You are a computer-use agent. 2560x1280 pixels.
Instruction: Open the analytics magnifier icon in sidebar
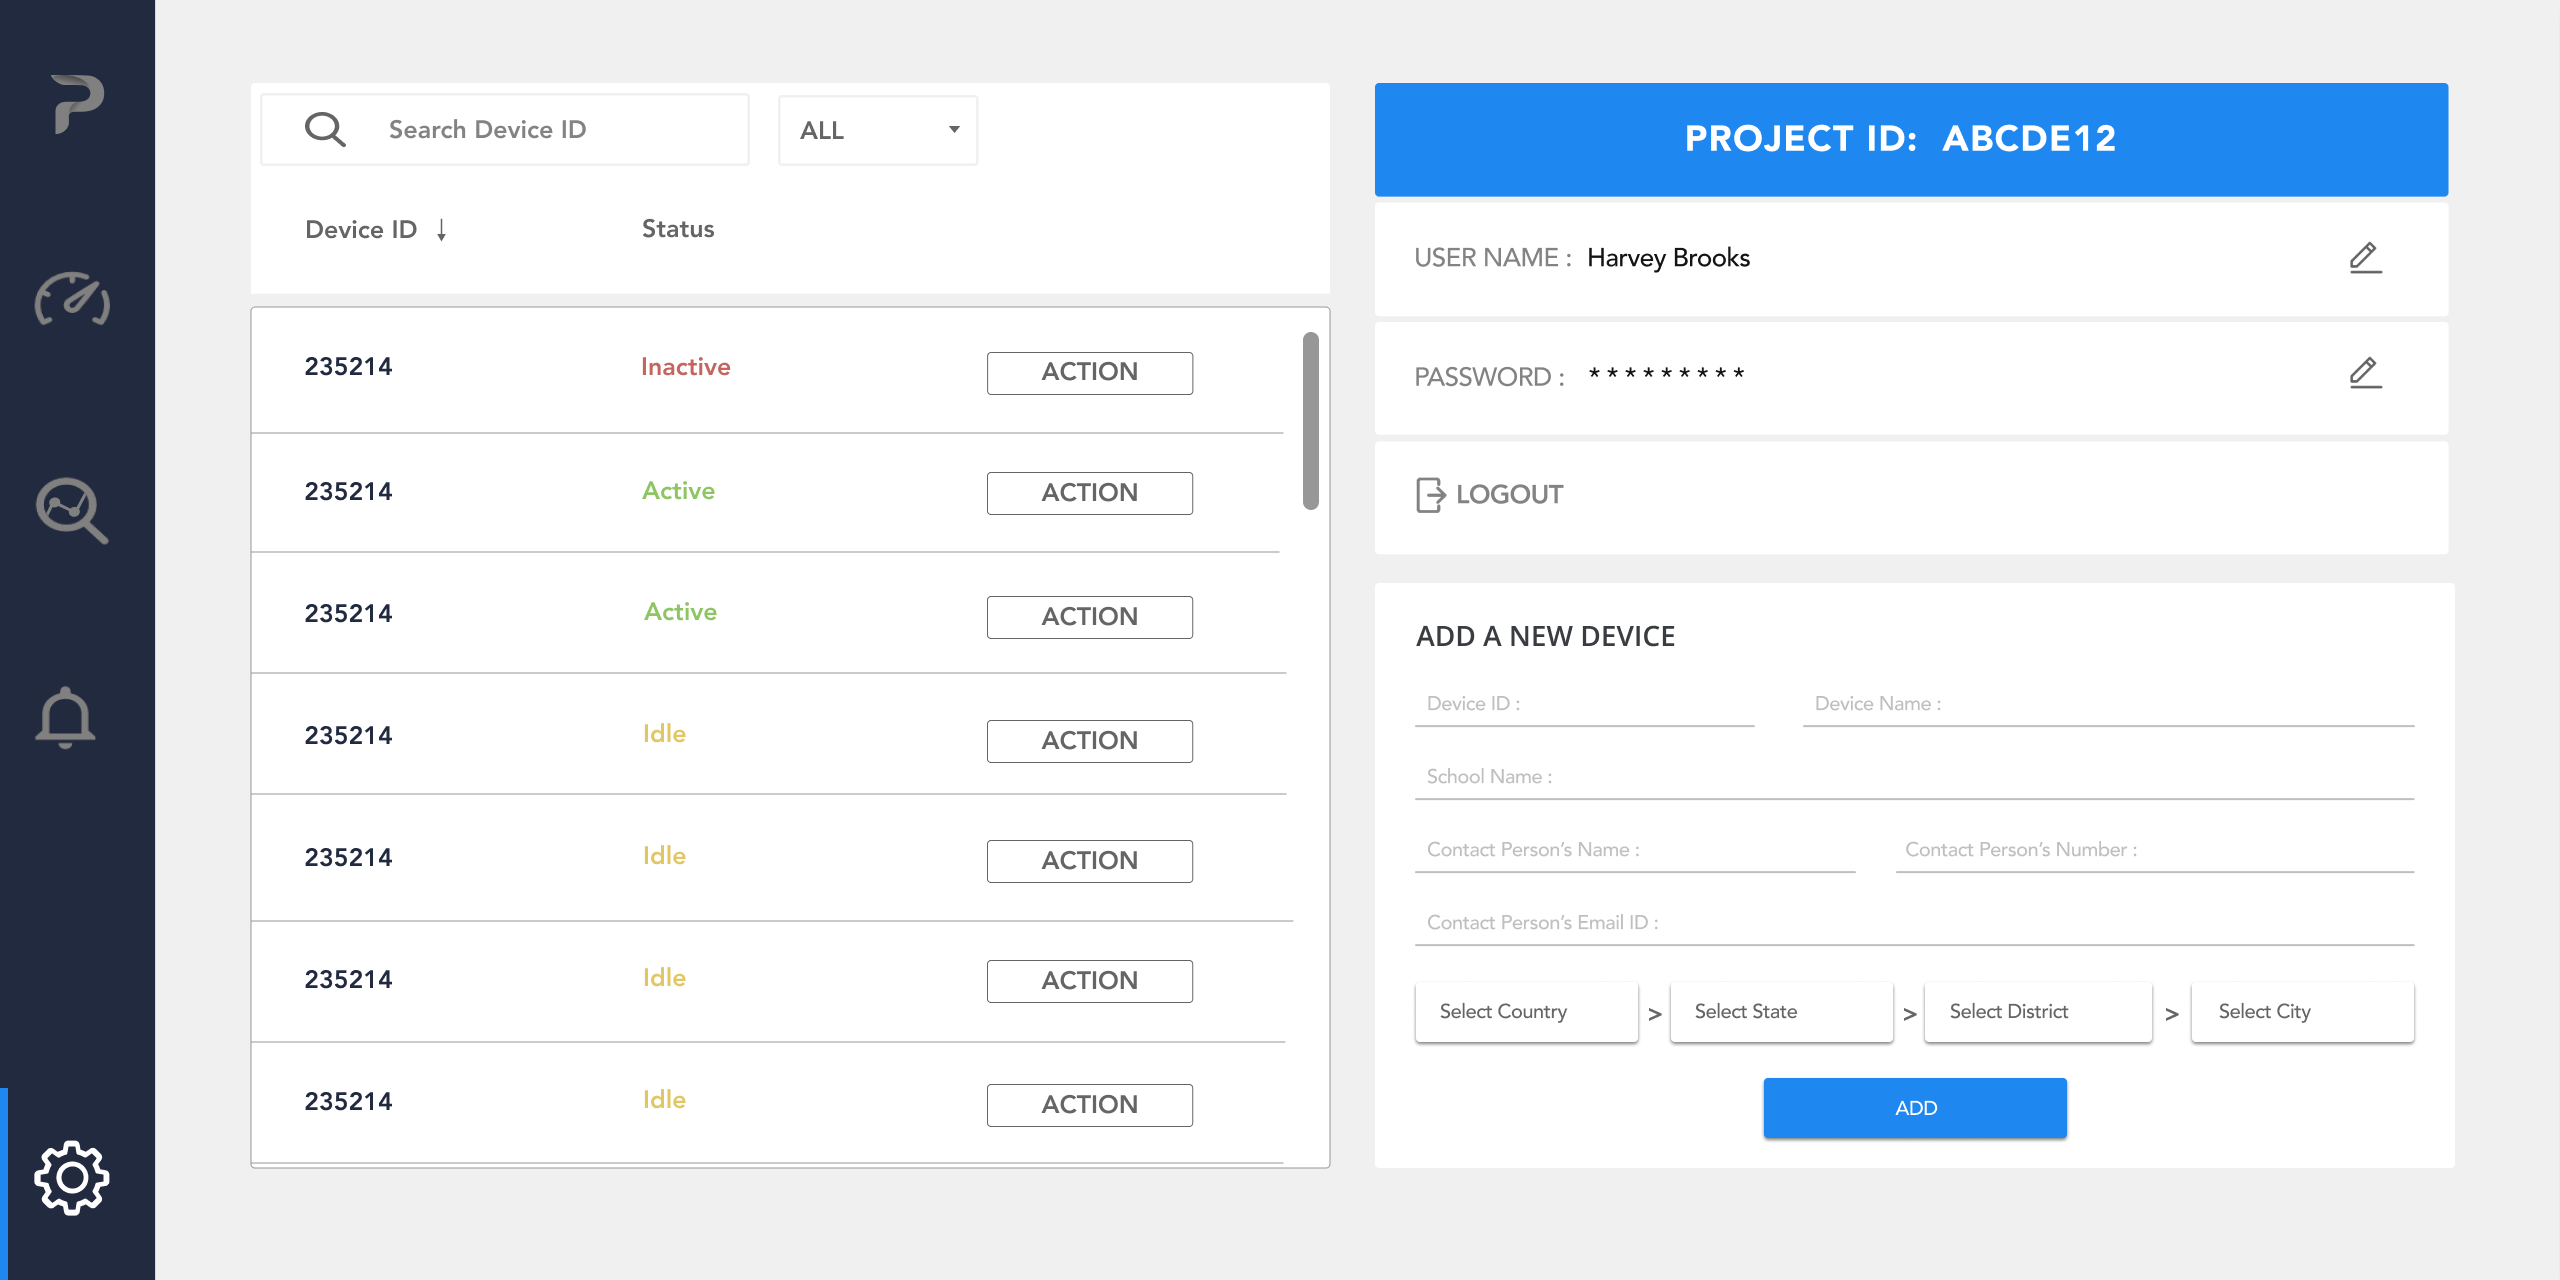pyautogui.click(x=72, y=510)
